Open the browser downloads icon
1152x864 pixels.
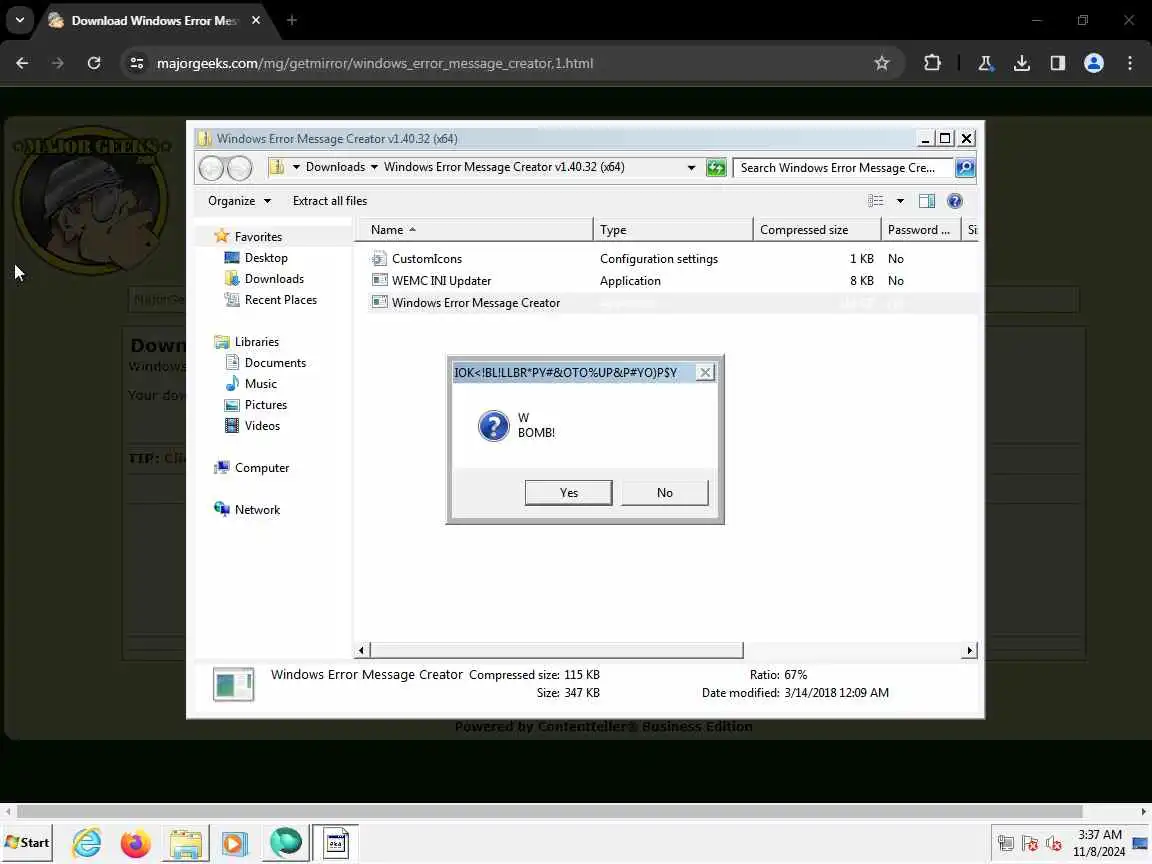[1021, 63]
